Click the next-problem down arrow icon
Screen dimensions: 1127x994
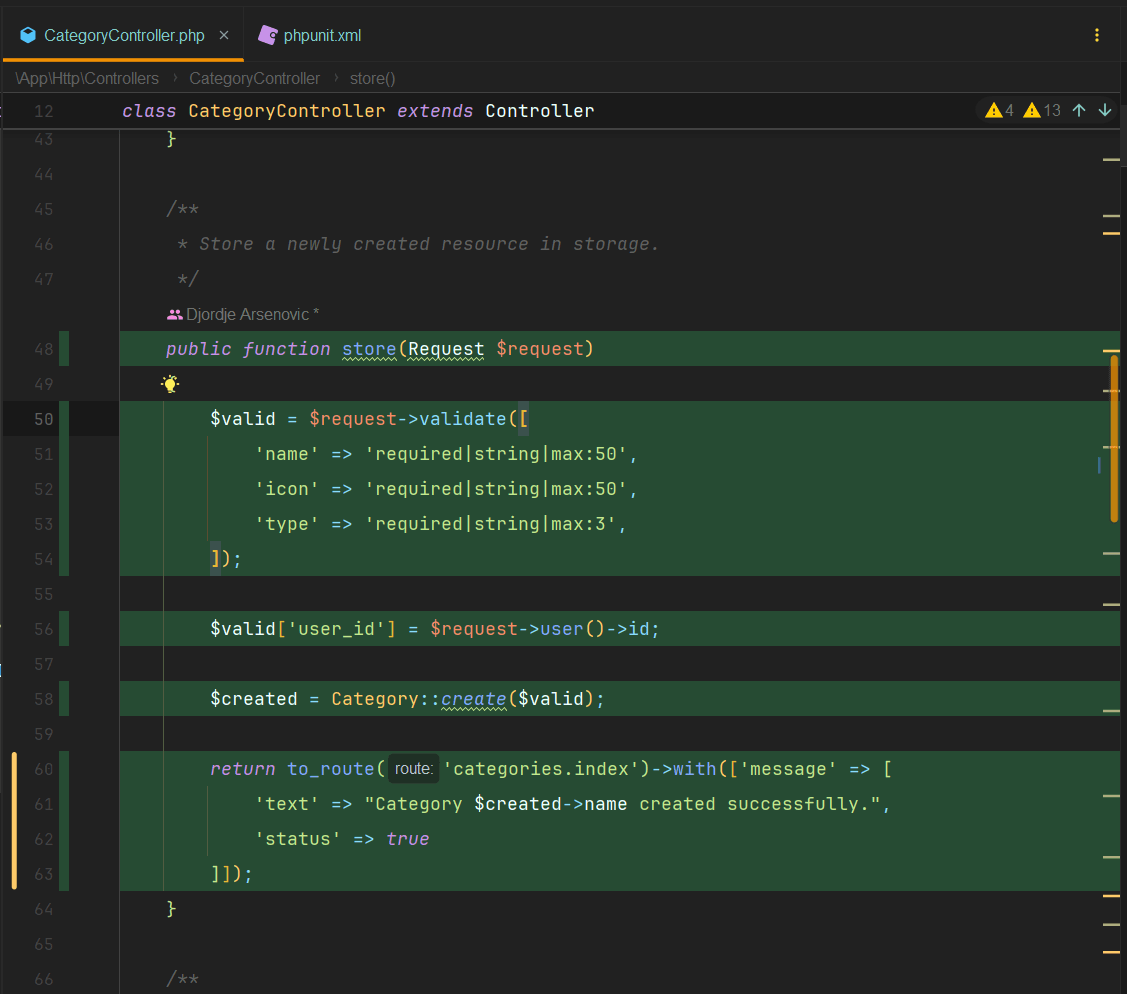pyautogui.click(x=1104, y=110)
